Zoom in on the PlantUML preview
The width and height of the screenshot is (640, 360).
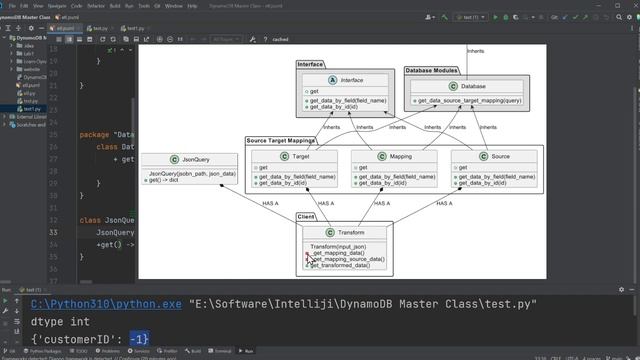(160, 39)
